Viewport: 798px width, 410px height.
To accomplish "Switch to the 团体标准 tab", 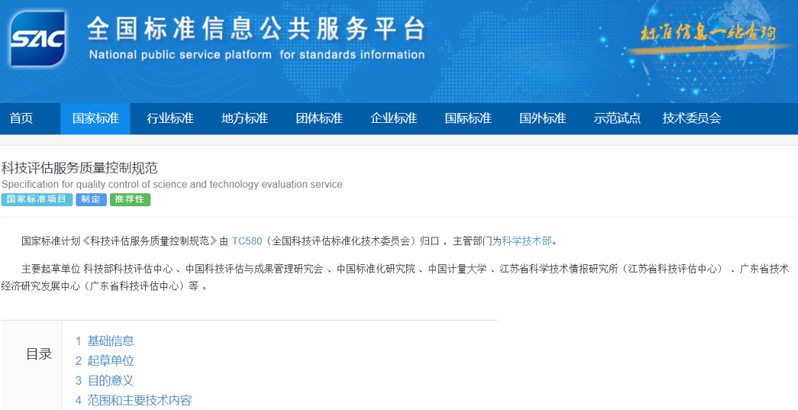I will (319, 118).
